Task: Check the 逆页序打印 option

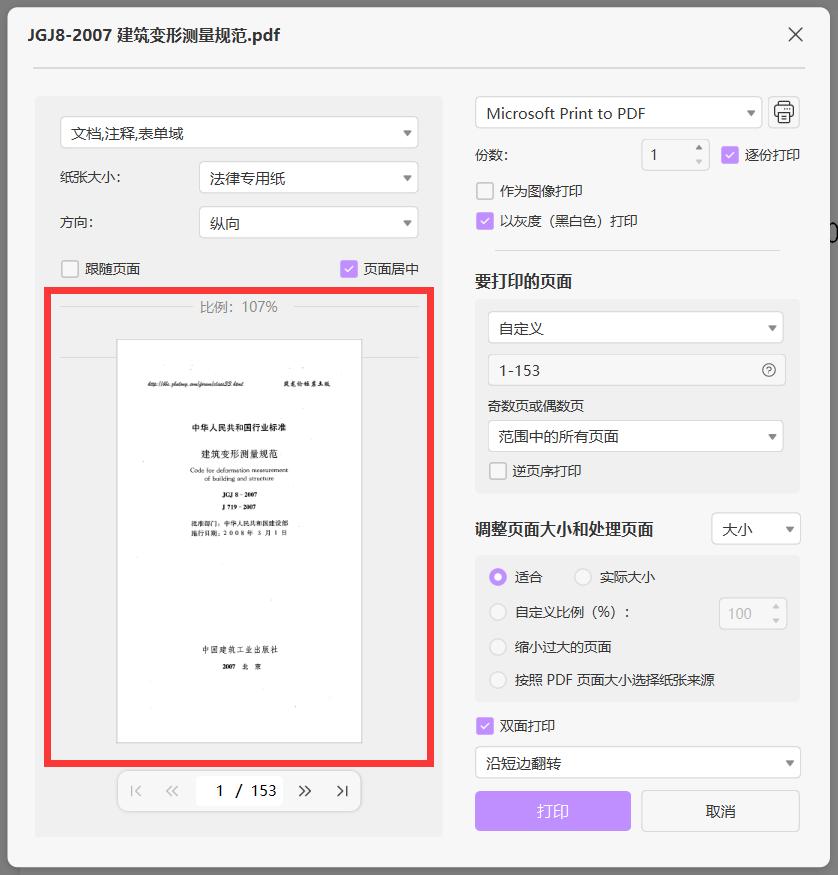Action: 497,471
